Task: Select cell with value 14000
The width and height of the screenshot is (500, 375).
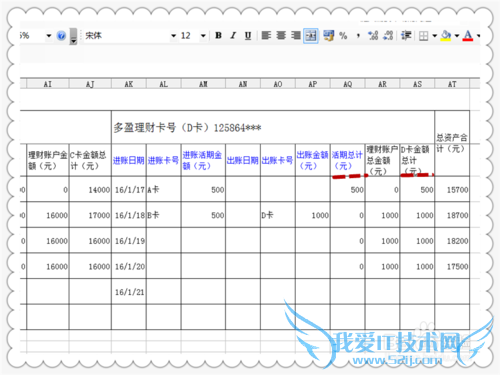Action: pos(90,189)
